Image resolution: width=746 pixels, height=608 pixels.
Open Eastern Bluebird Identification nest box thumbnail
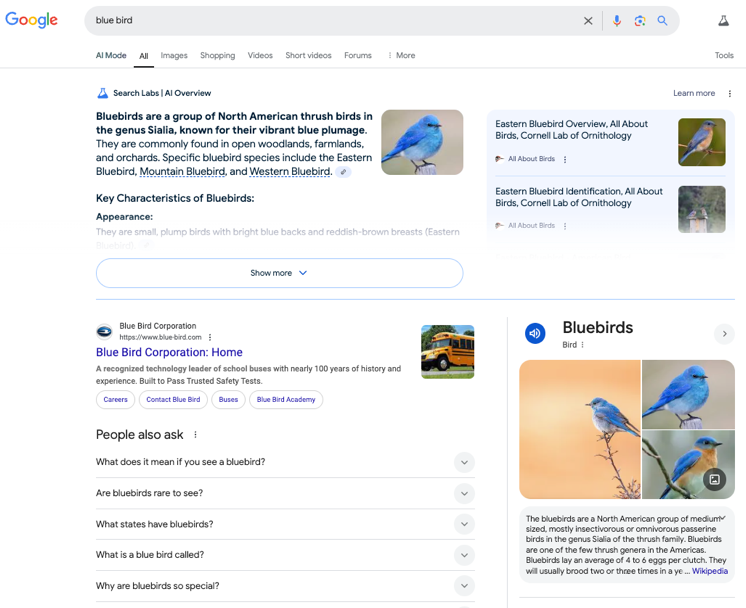click(702, 209)
